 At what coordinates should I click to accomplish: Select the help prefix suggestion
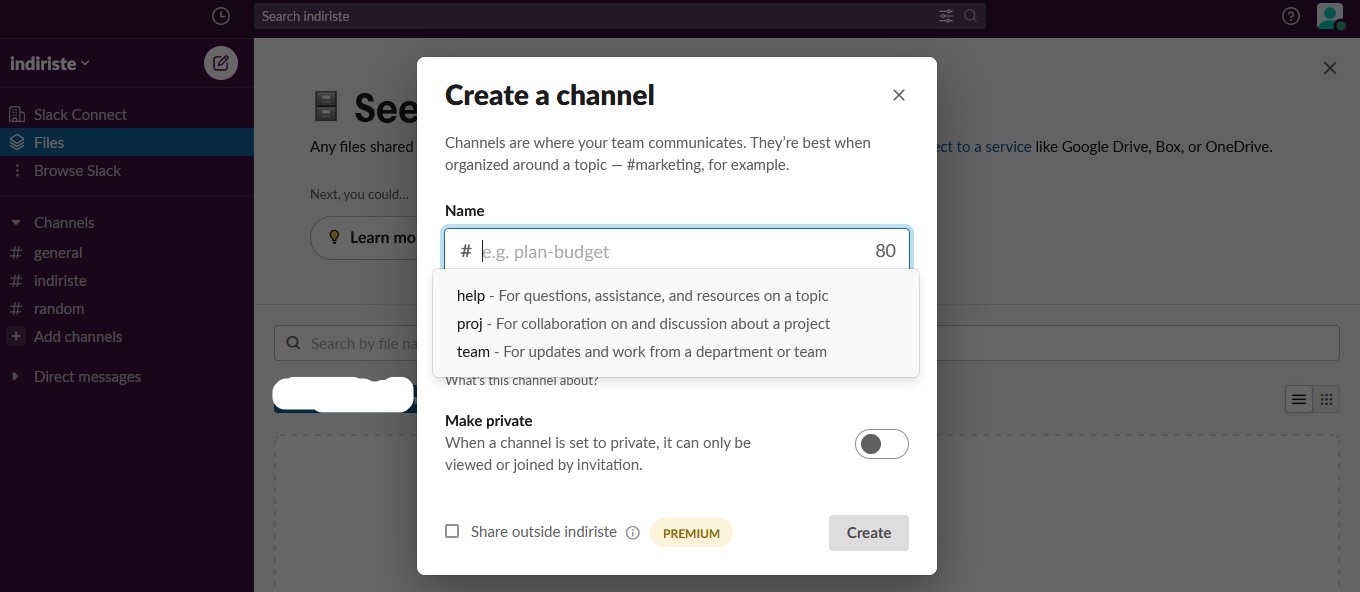pyautogui.click(x=676, y=295)
